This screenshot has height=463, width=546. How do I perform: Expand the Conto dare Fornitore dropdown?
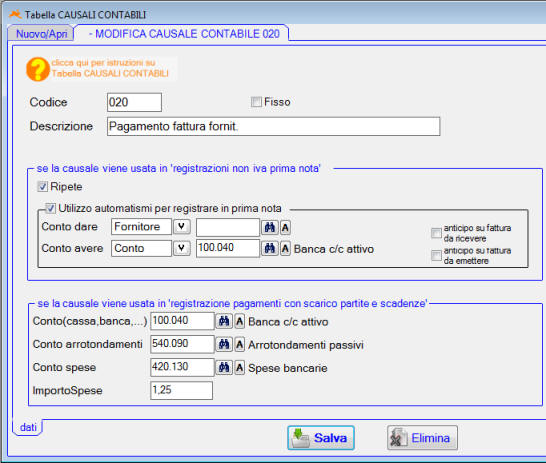coord(182,227)
